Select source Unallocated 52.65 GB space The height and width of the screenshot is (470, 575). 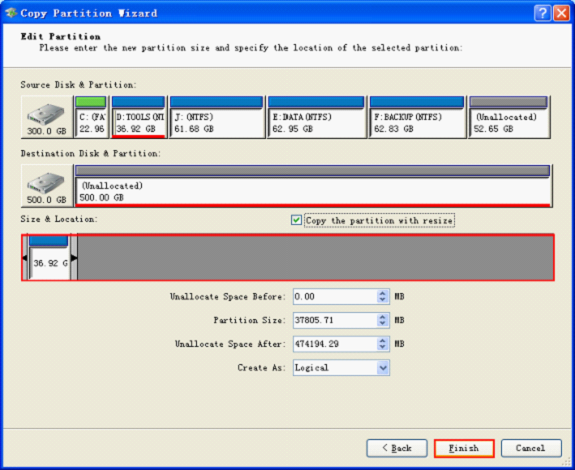tap(509, 117)
